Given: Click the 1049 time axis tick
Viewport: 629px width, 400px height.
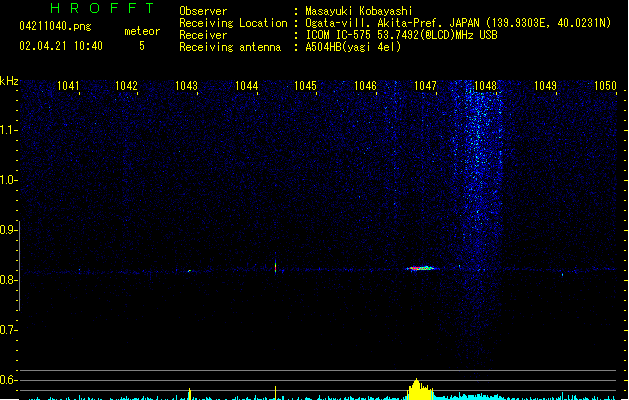Looking at the screenshot, I should pyautogui.click(x=546, y=86).
